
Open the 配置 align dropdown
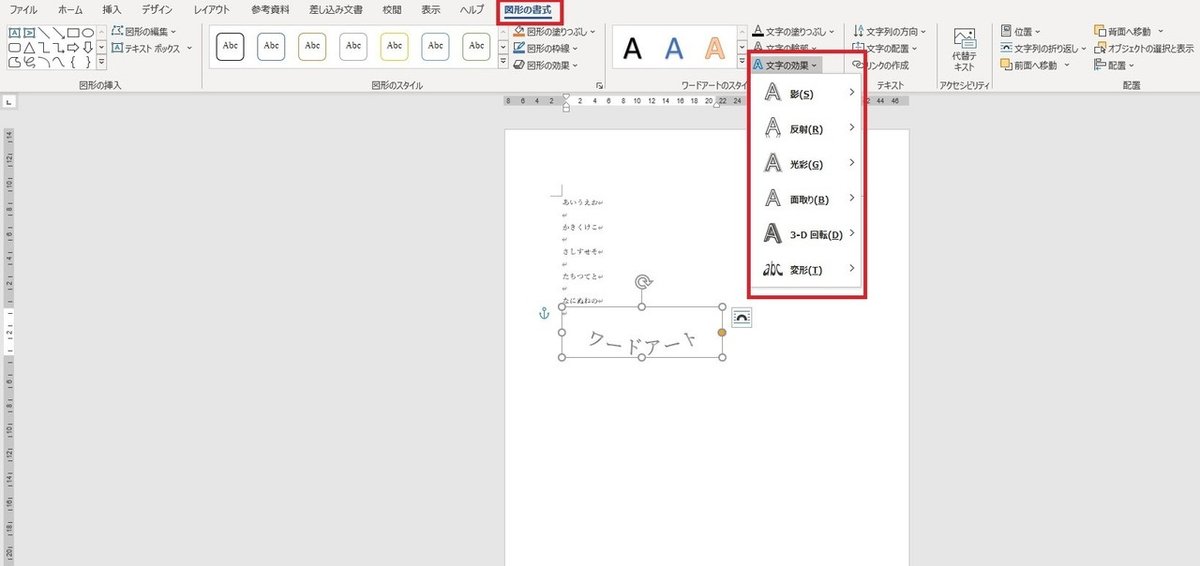1115,65
